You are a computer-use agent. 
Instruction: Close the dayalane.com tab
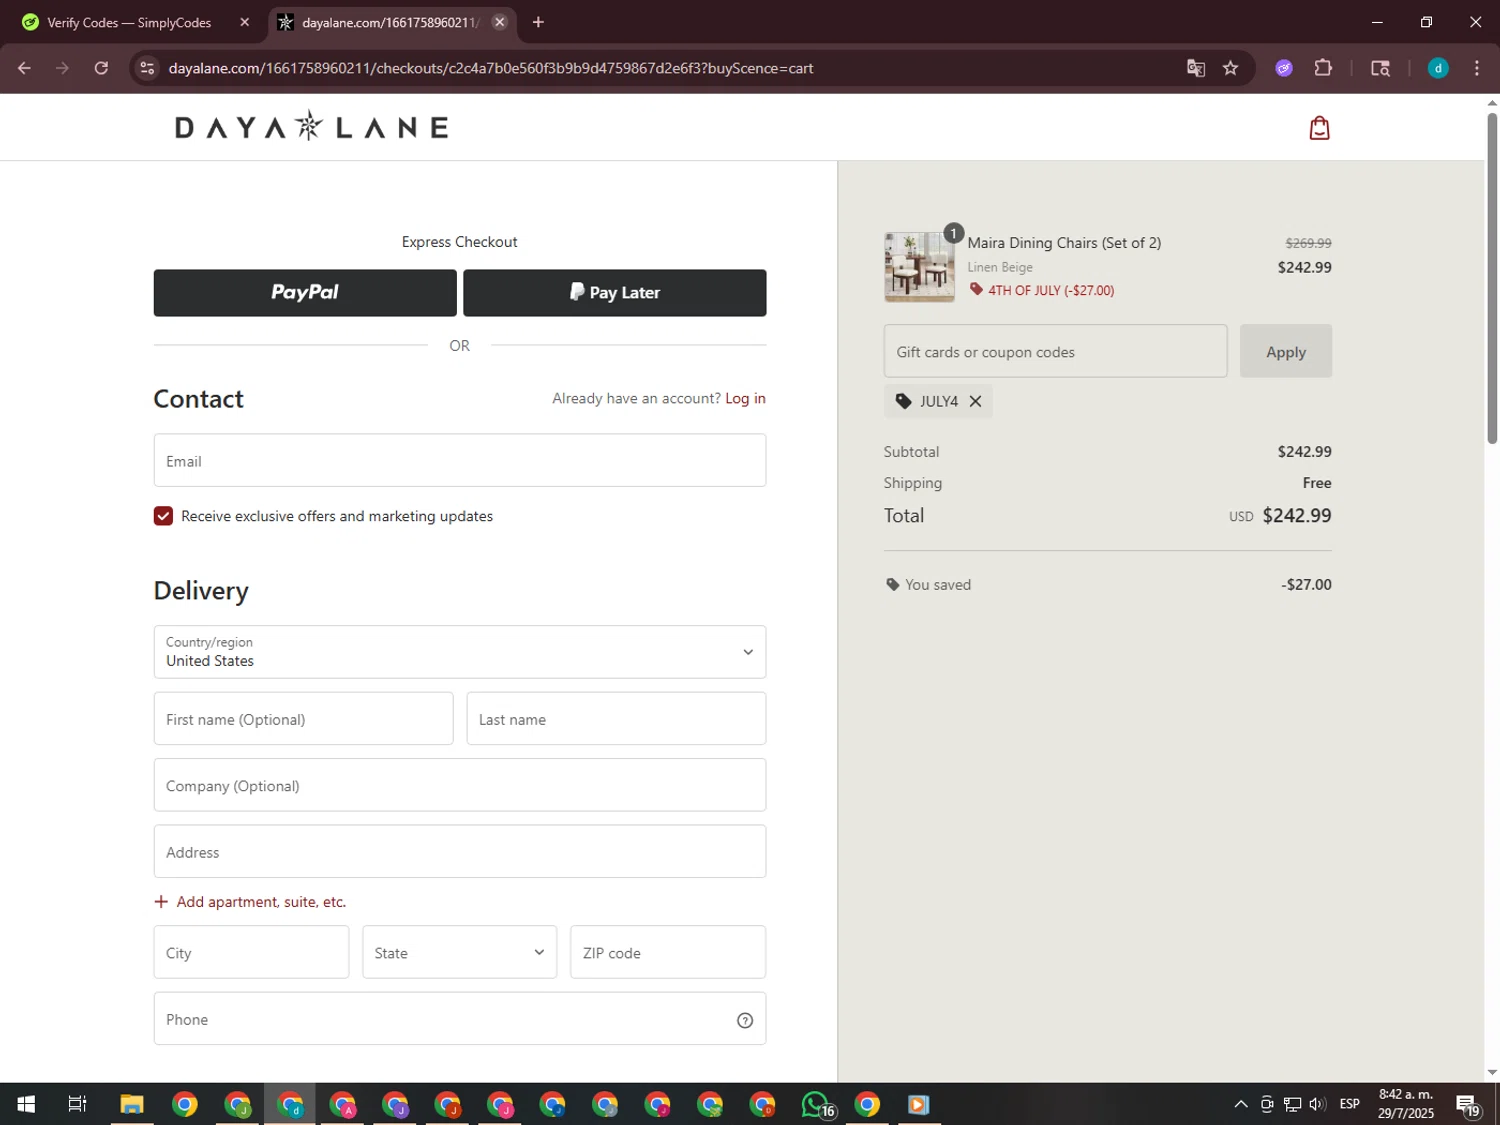pyautogui.click(x=500, y=22)
